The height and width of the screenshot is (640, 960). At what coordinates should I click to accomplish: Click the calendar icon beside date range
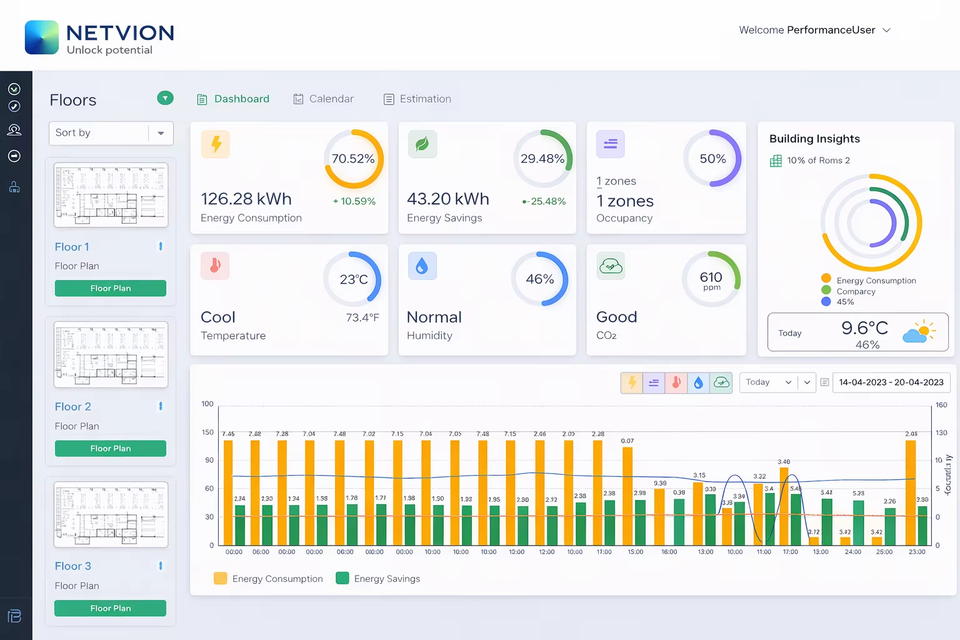pyautogui.click(x=825, y=382)
